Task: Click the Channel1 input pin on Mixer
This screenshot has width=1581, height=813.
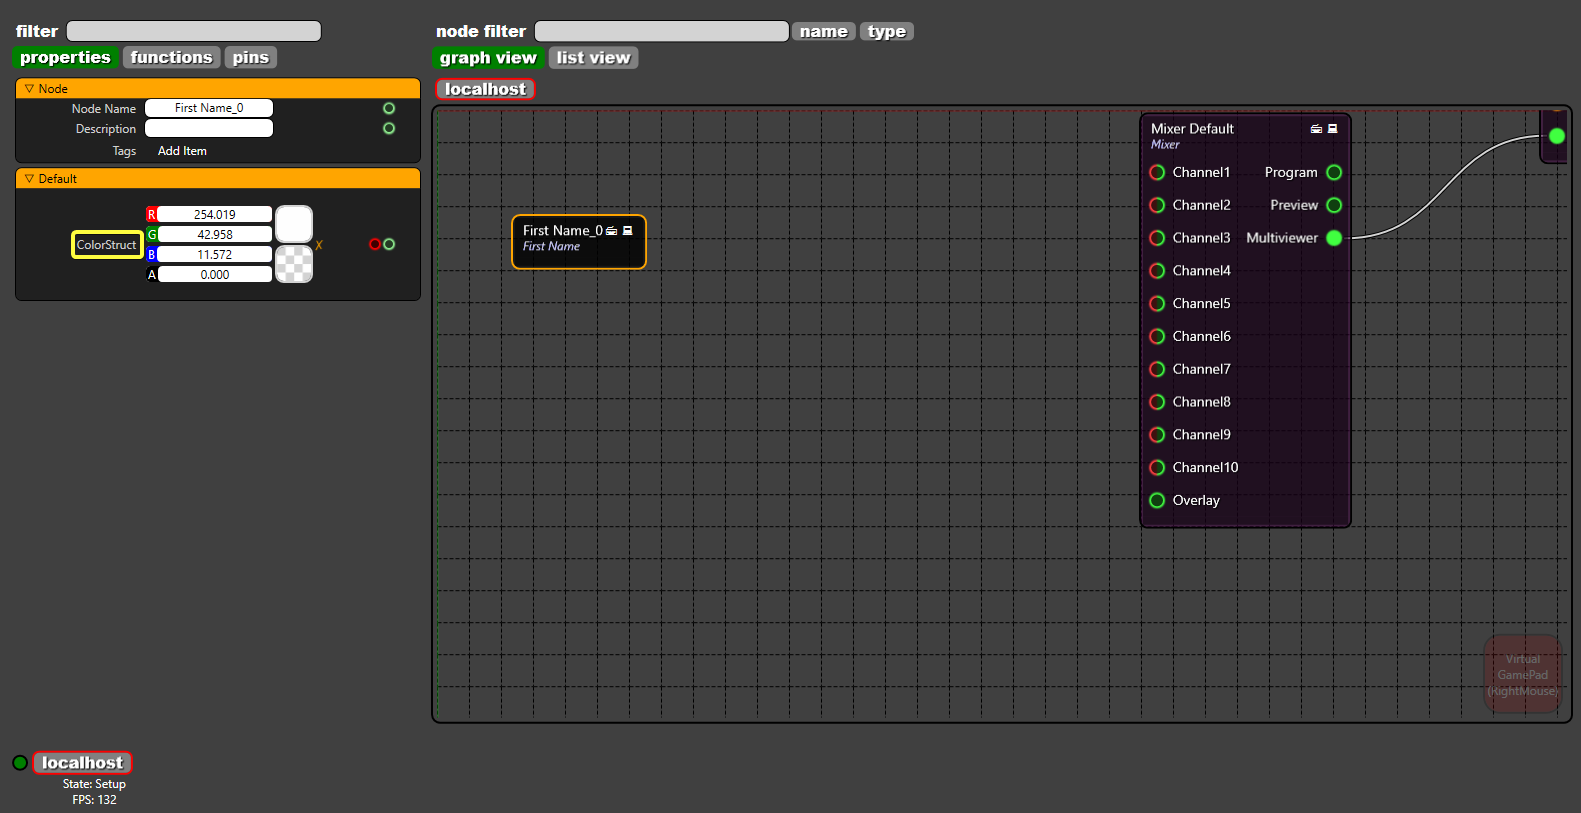Action: 1157,173
